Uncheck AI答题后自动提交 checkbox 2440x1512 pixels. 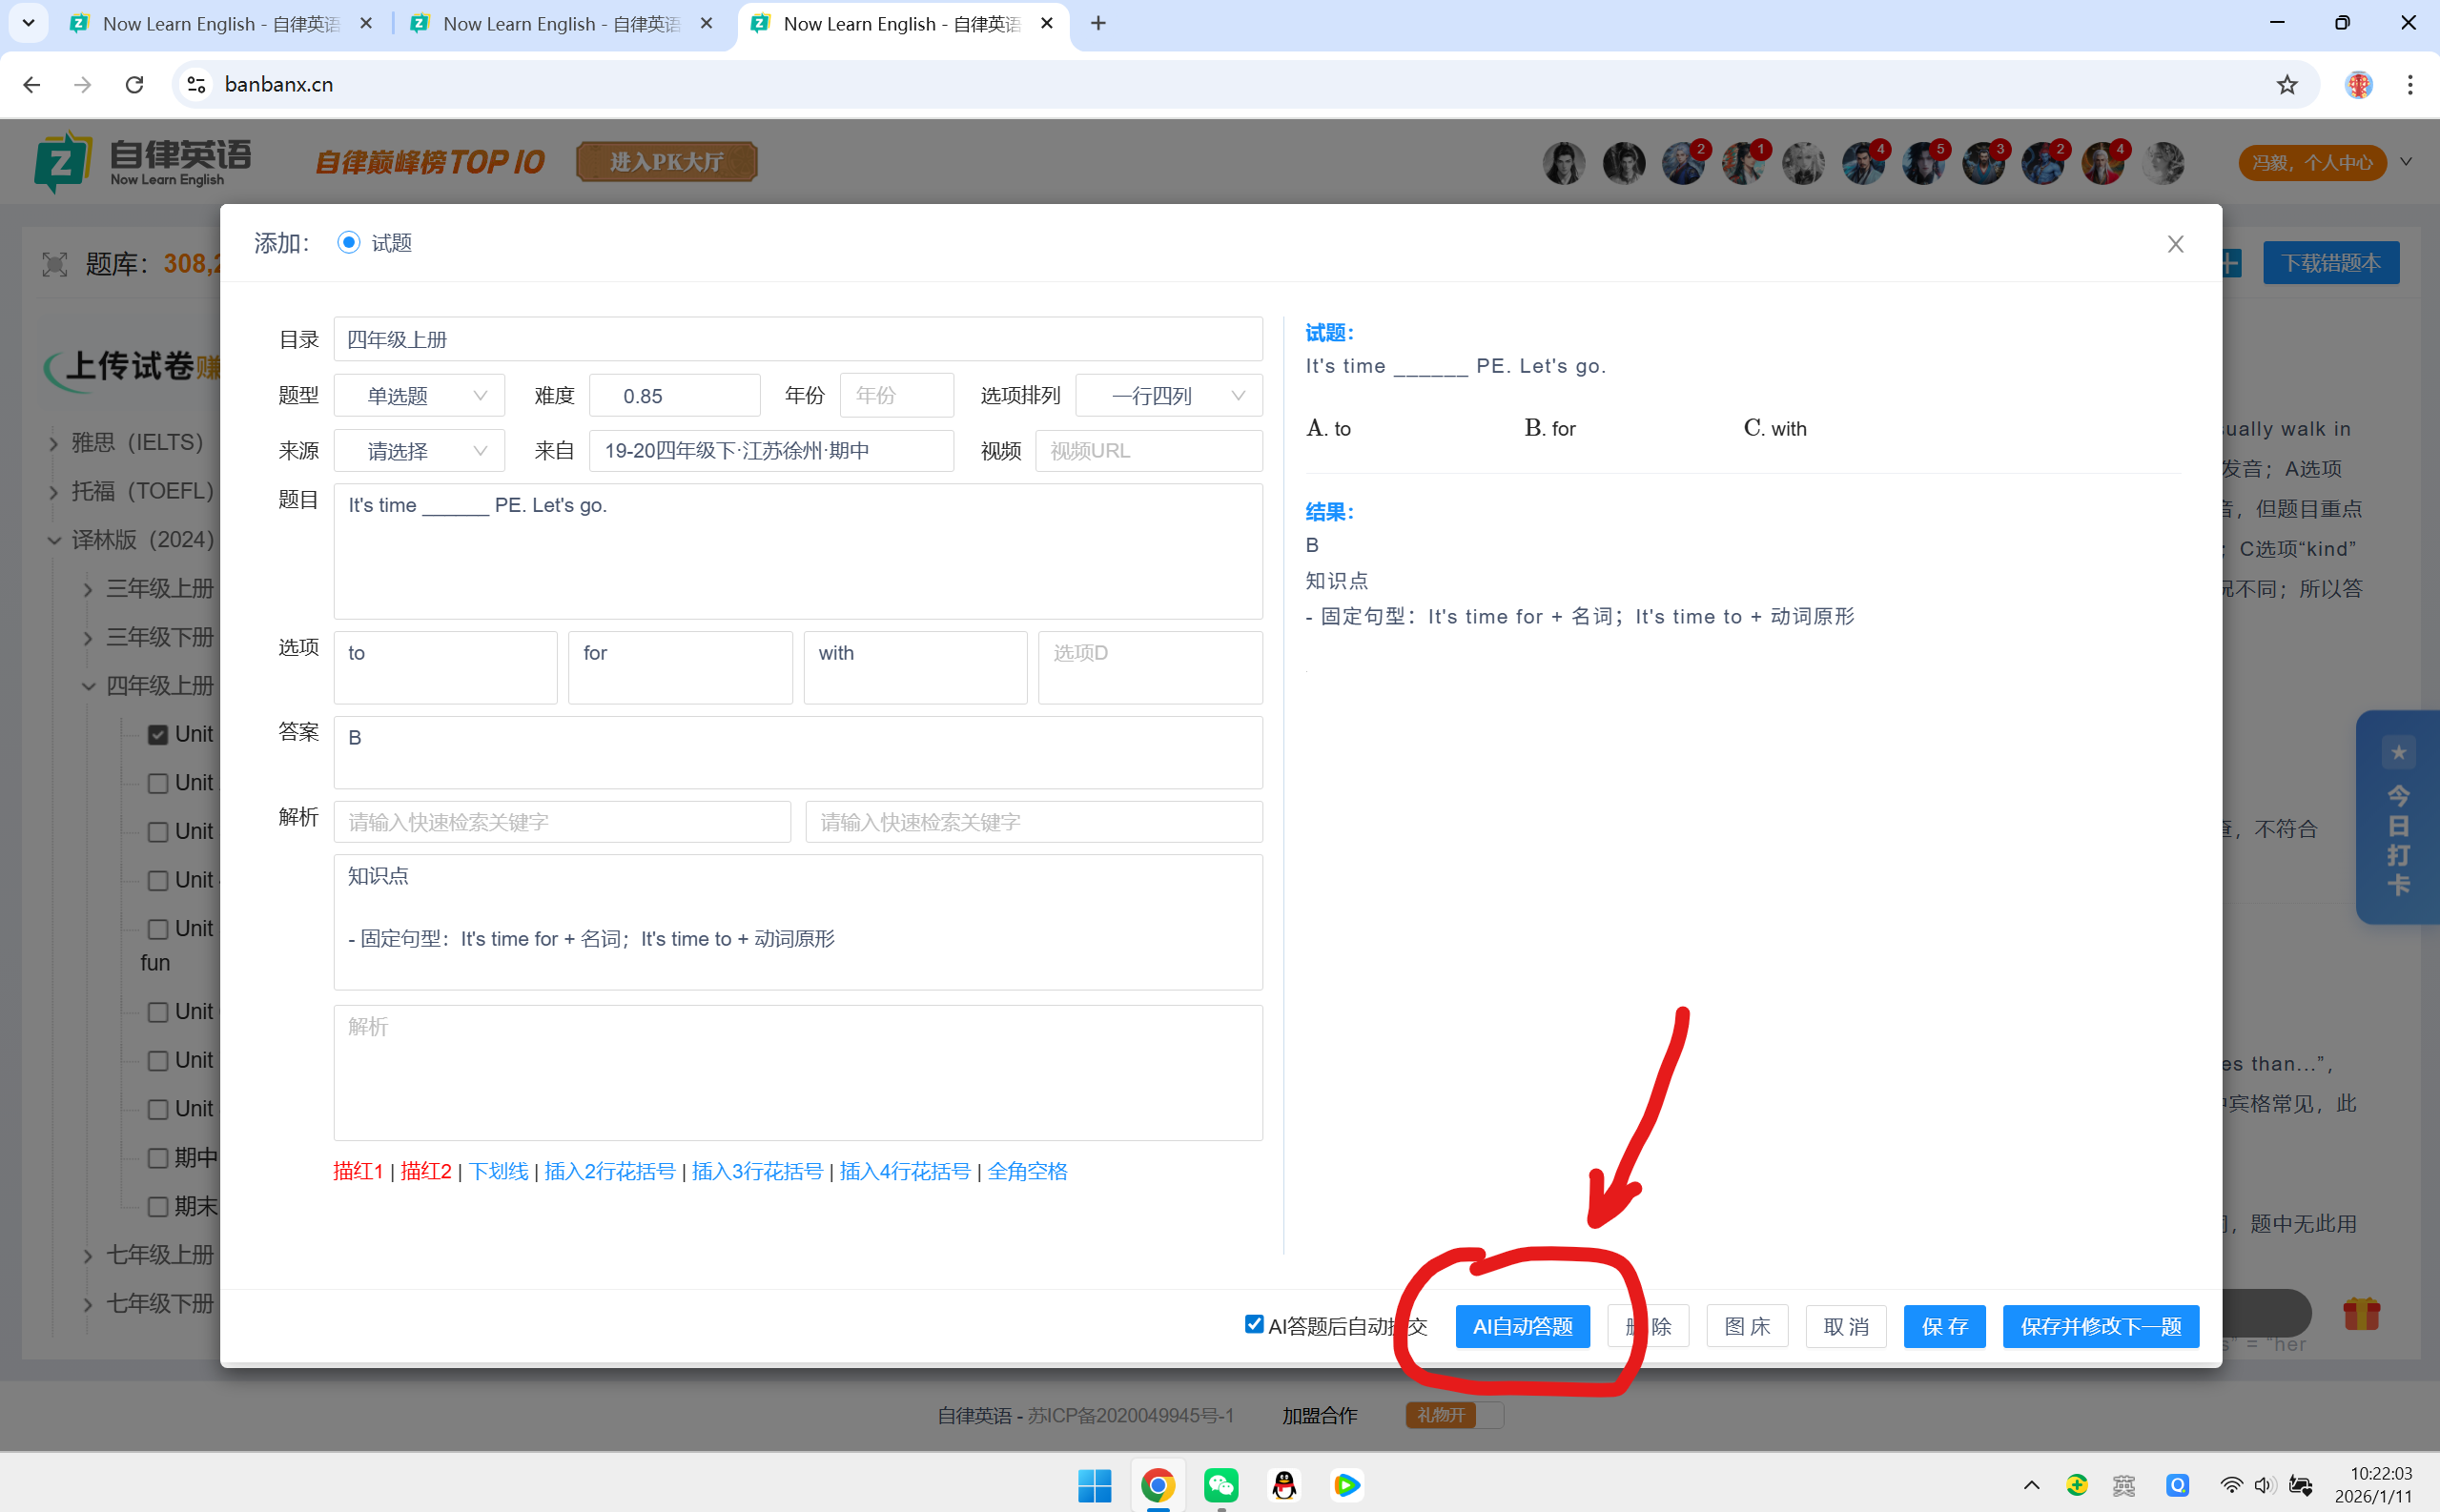pos(1254,1324)
